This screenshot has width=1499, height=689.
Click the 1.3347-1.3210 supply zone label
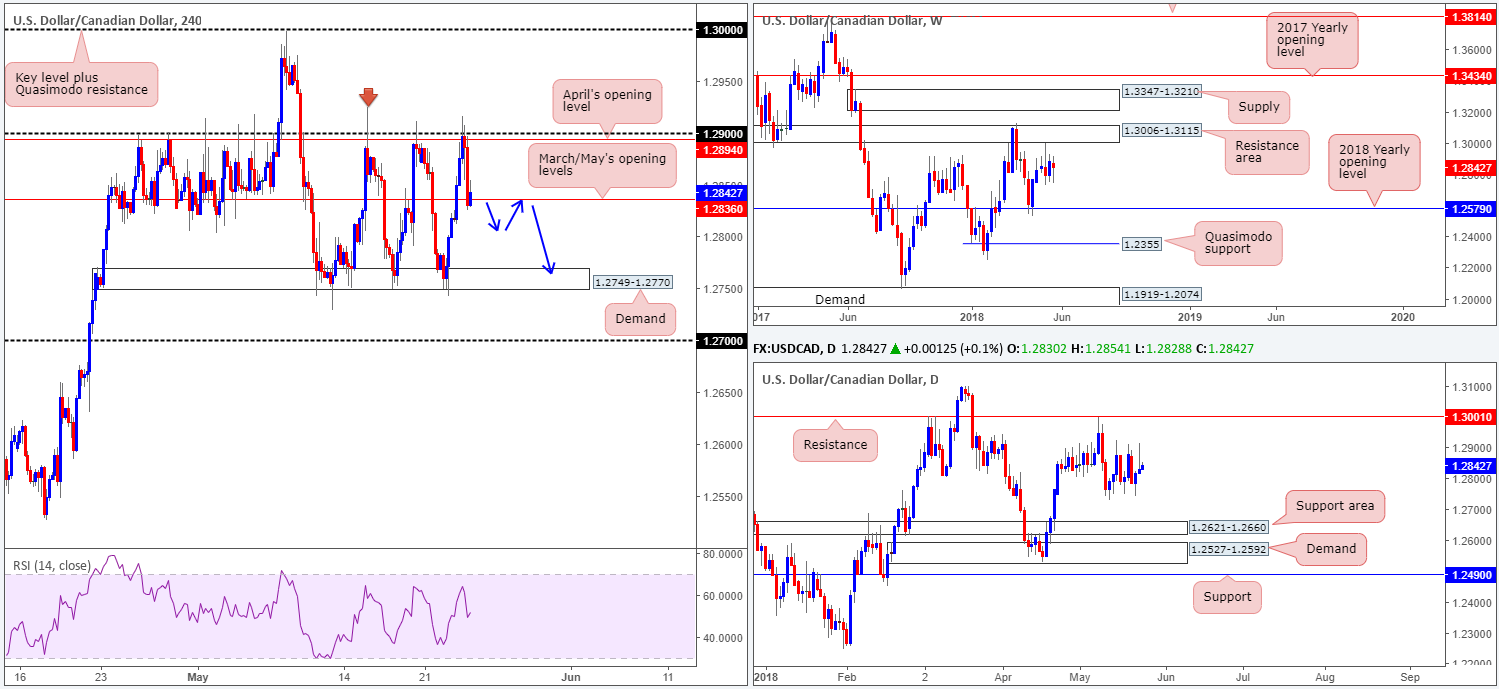1161,91
